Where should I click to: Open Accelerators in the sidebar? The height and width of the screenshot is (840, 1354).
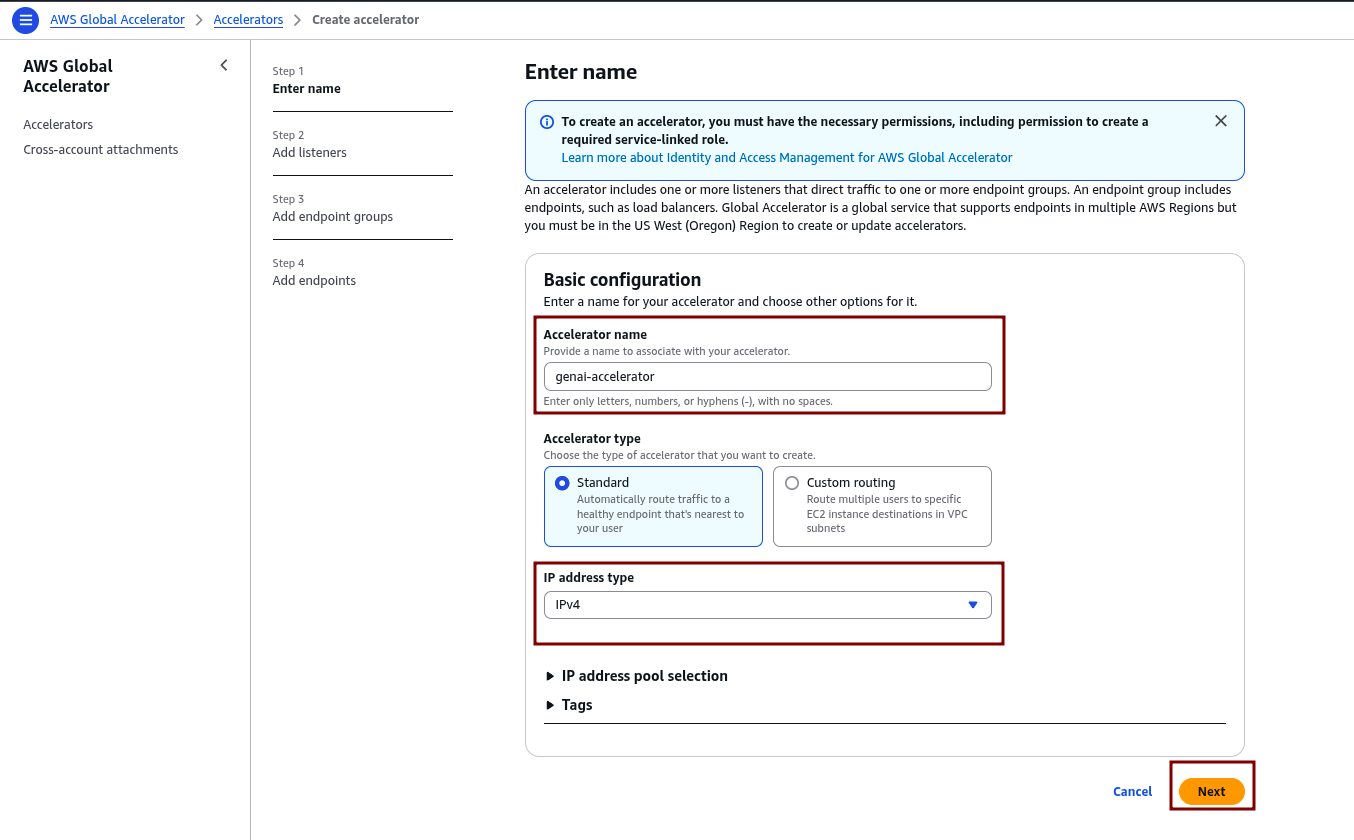(x=58, y=125)
